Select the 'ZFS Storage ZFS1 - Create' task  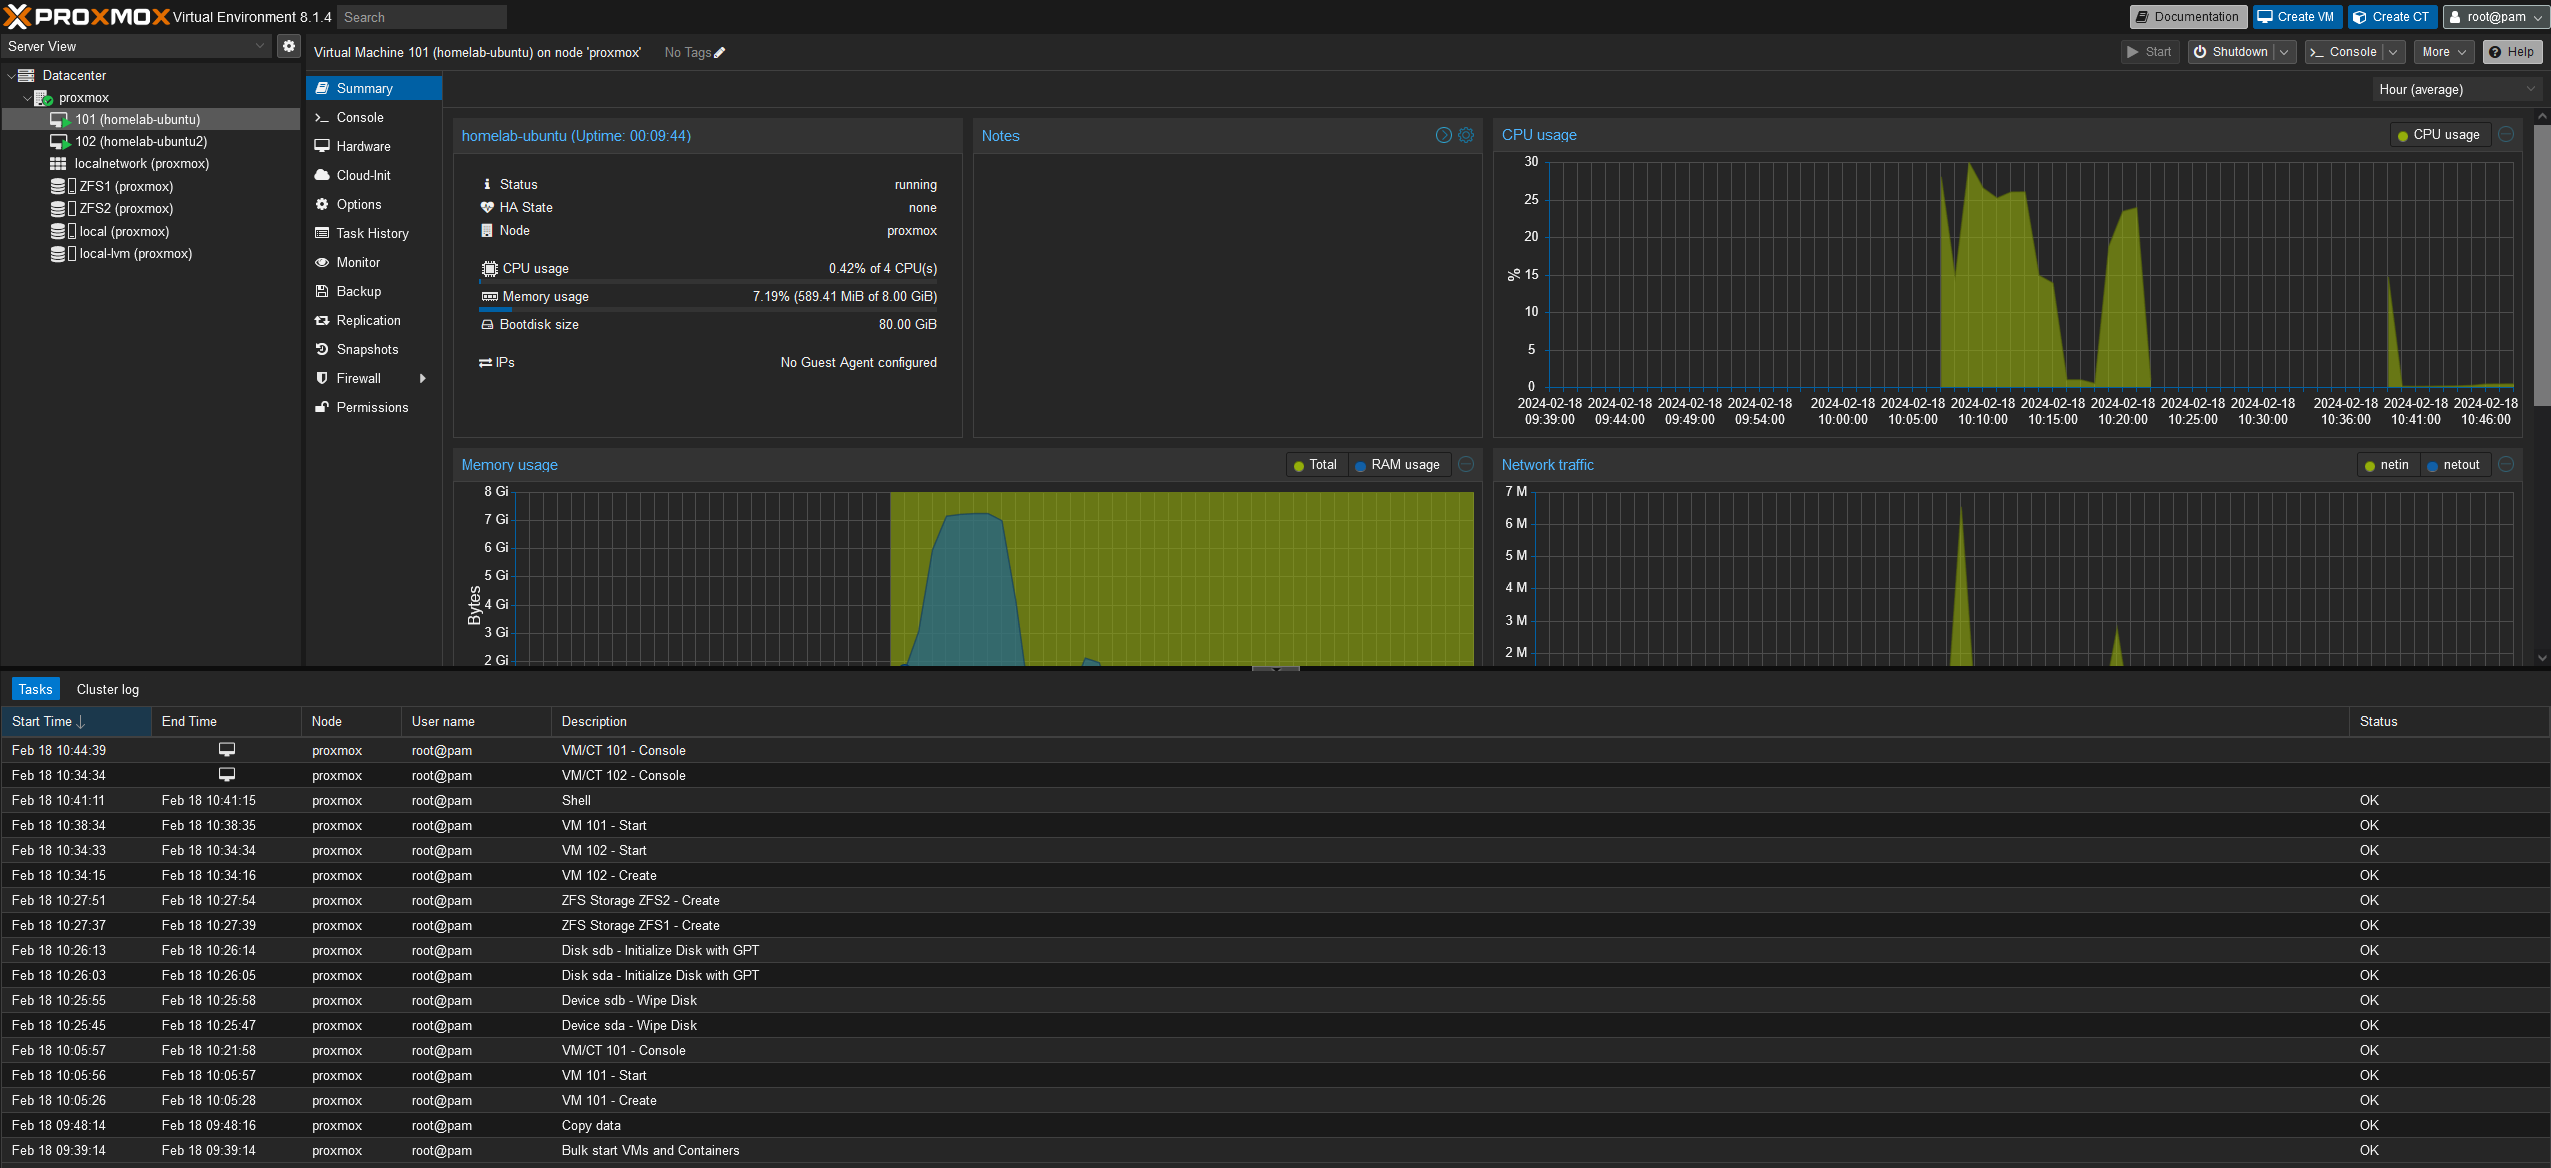(x=1275, y=925)
